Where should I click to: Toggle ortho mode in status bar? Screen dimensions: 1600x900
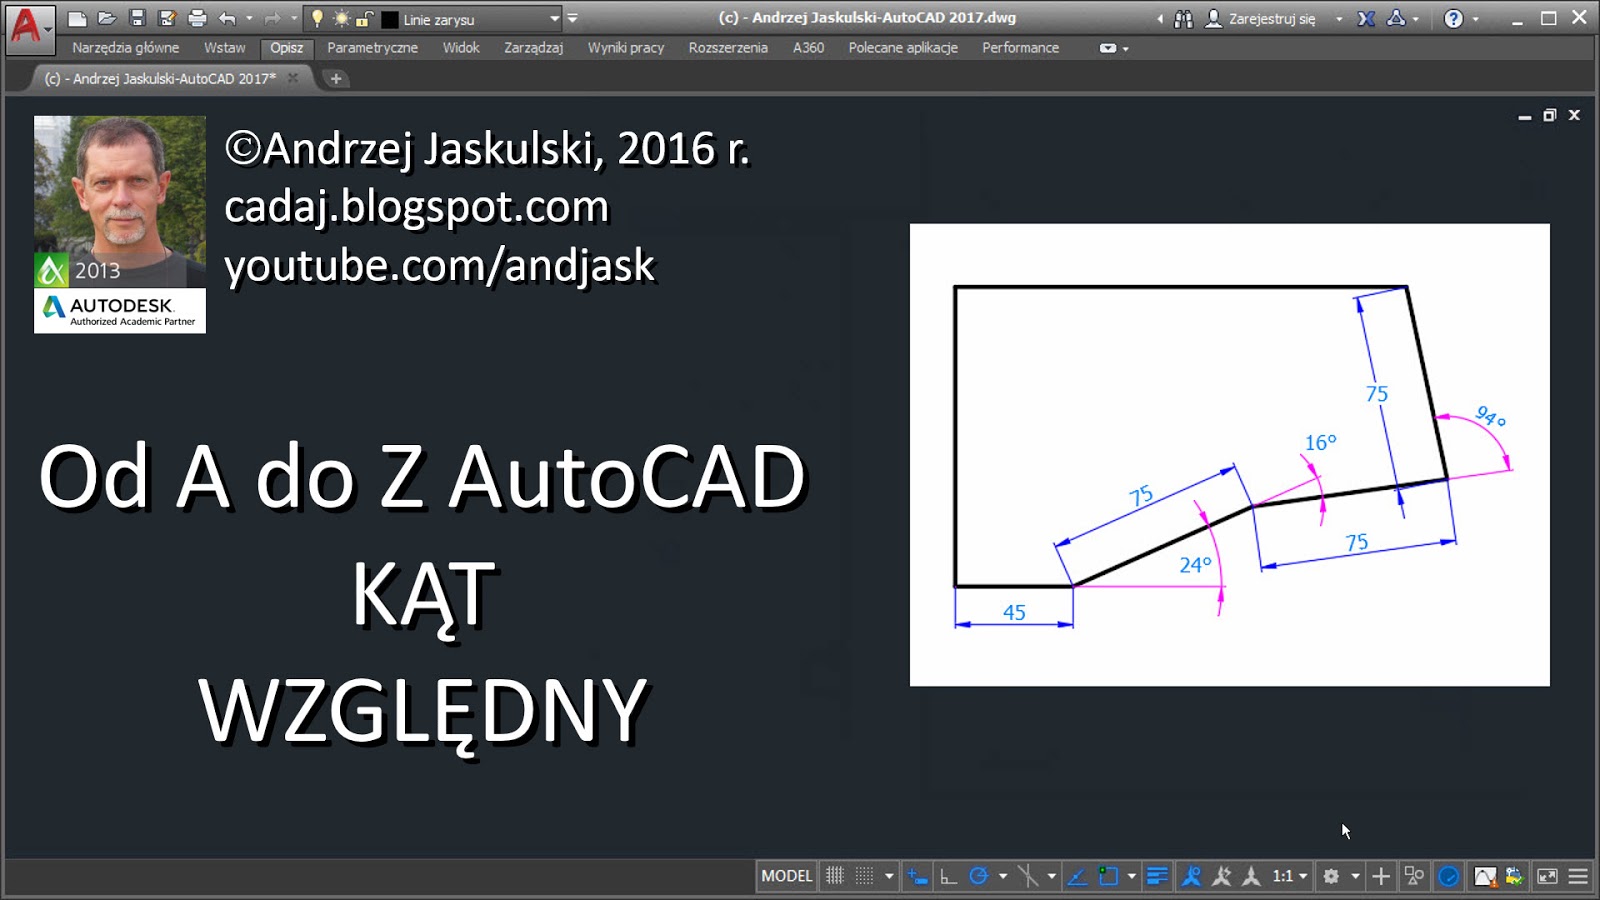pyautogui.click(x=948, y=876)
